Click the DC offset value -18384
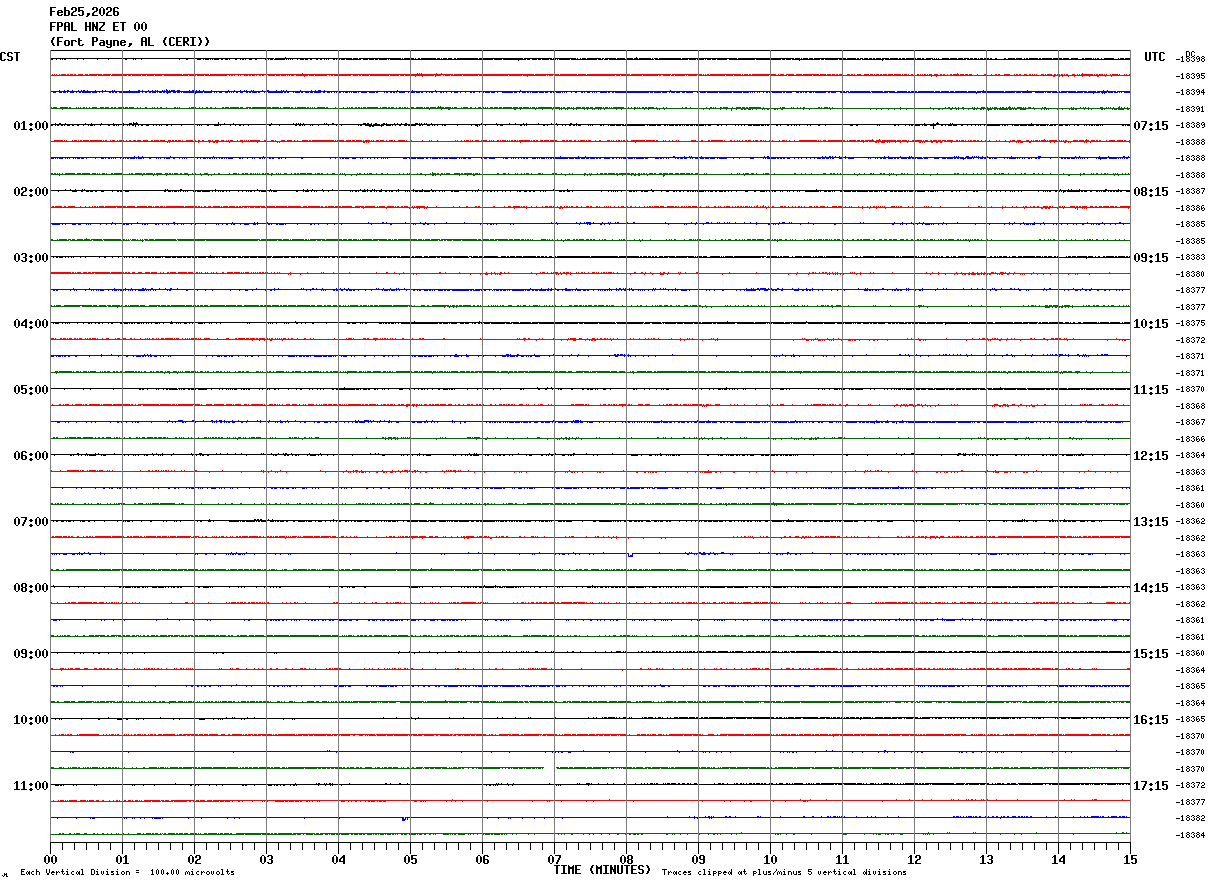The height and width of the screenshot is (886, 1210). (1191, 835)
